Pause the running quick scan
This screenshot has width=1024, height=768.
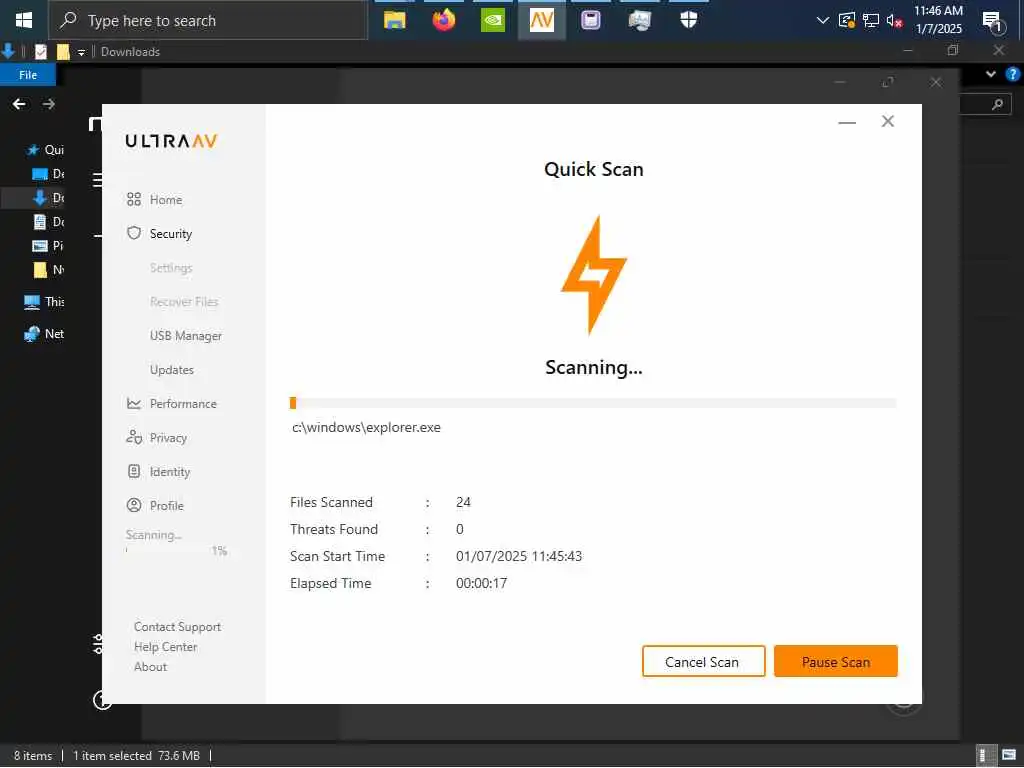click(836, 662)
